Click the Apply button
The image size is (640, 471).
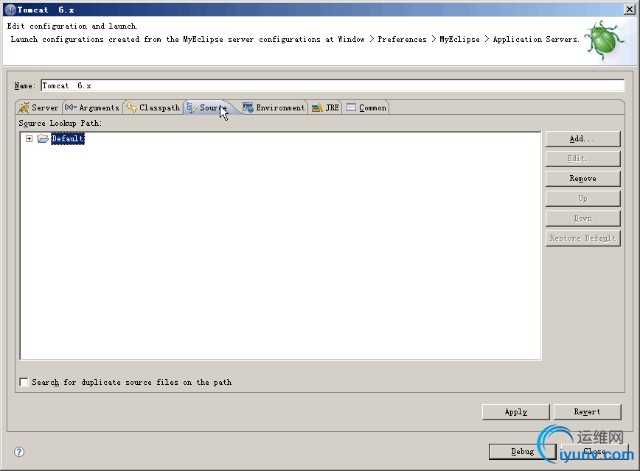pos(516,412)
